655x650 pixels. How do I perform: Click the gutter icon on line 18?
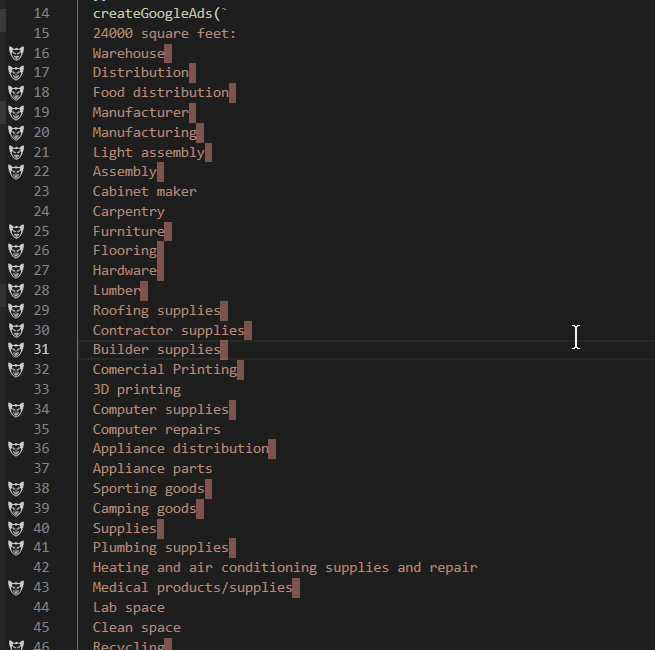[x=16, y=92]
